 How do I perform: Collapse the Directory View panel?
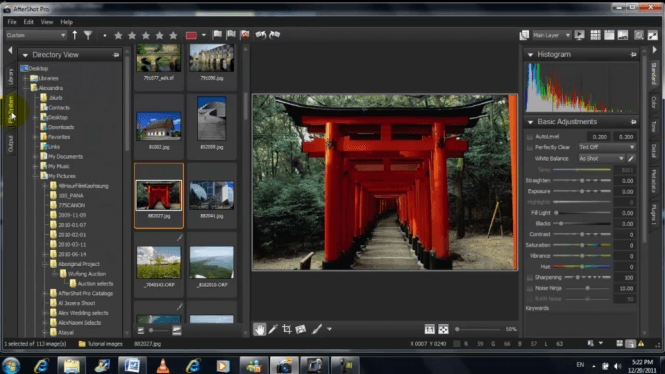click(25, 55)
